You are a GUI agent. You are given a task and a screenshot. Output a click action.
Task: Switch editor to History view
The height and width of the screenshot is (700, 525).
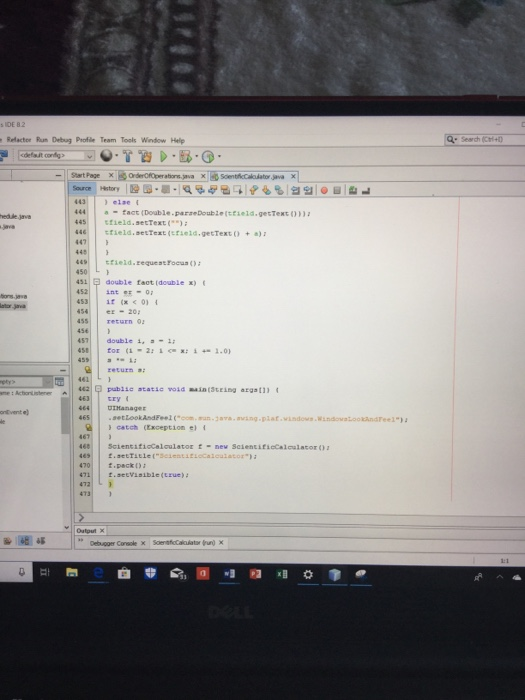coord(109,189)
